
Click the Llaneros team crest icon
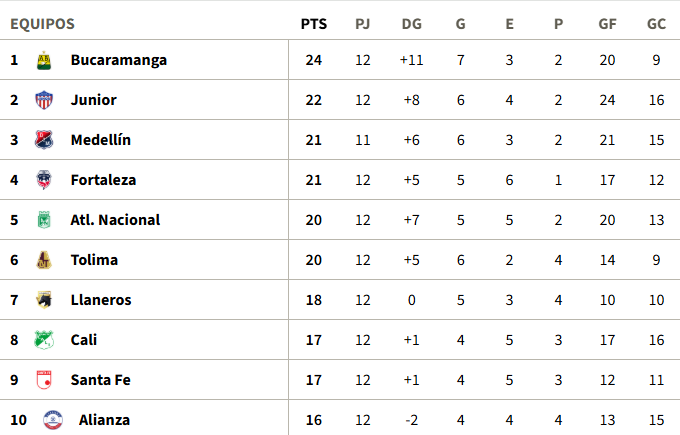pyautogui.click(x=44, y=300)
